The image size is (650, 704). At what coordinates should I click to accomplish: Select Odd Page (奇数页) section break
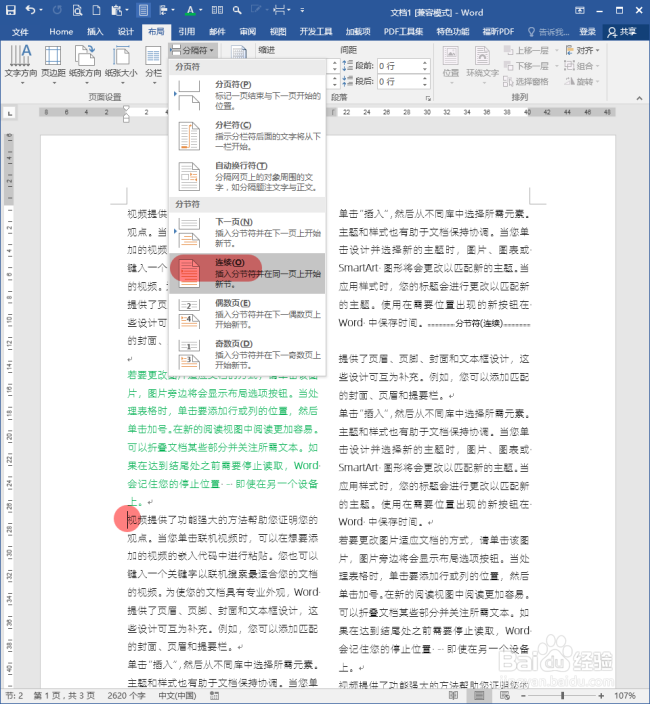pyautogui.click(x=247, y=354)
